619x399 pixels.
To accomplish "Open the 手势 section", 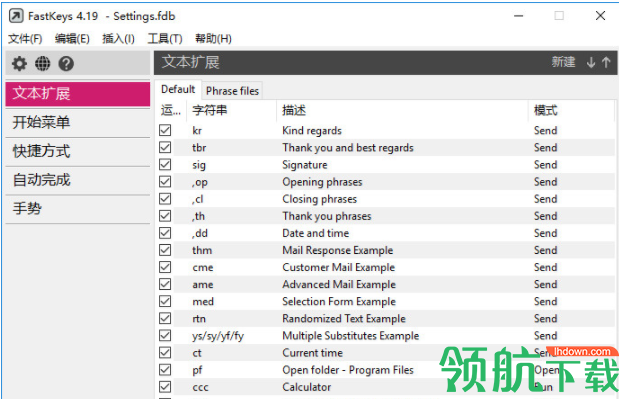I will tap(78, 208).
